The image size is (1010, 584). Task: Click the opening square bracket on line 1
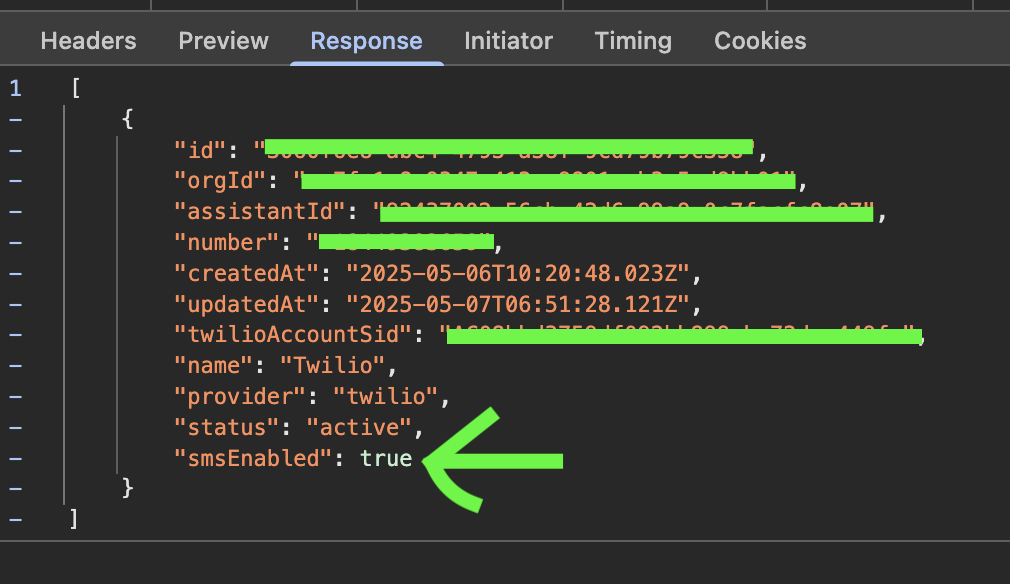[76, 88]
